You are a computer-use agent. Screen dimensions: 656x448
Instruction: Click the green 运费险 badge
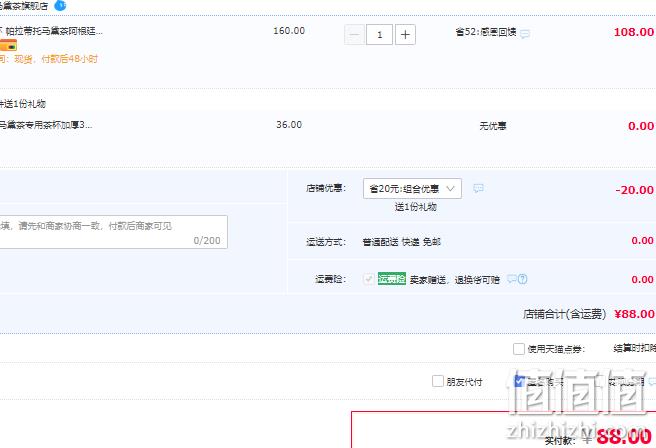click(x=392, y=279)
